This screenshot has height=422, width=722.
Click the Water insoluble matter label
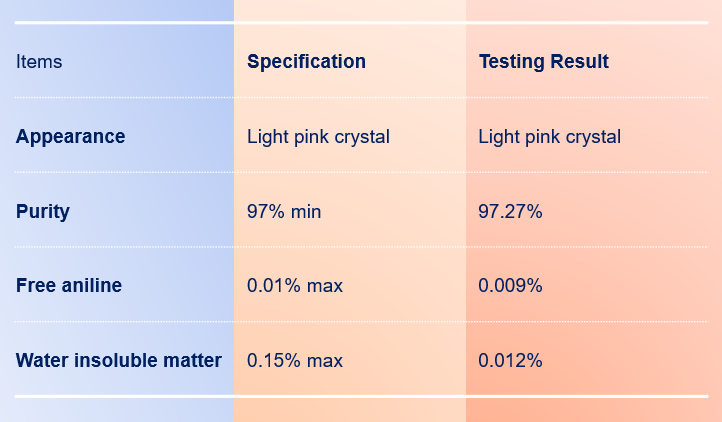click(x=119, y=360)
